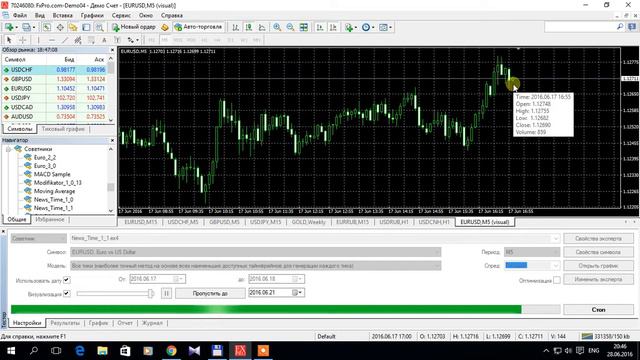Open the 'Советники' type dropdown in tester
Image resolution: width=640 pixels, height=360 pixels.
tap(38, 238)
